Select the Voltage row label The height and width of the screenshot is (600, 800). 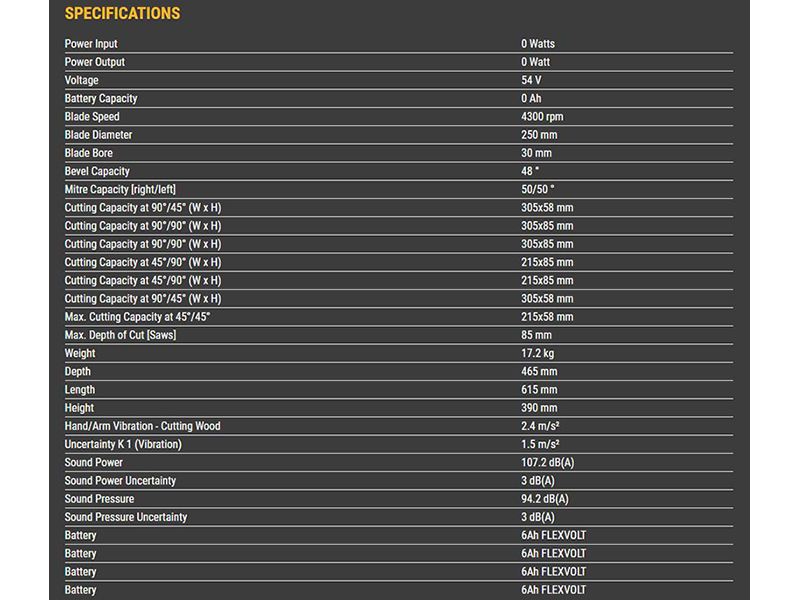[x=82, y=80]
